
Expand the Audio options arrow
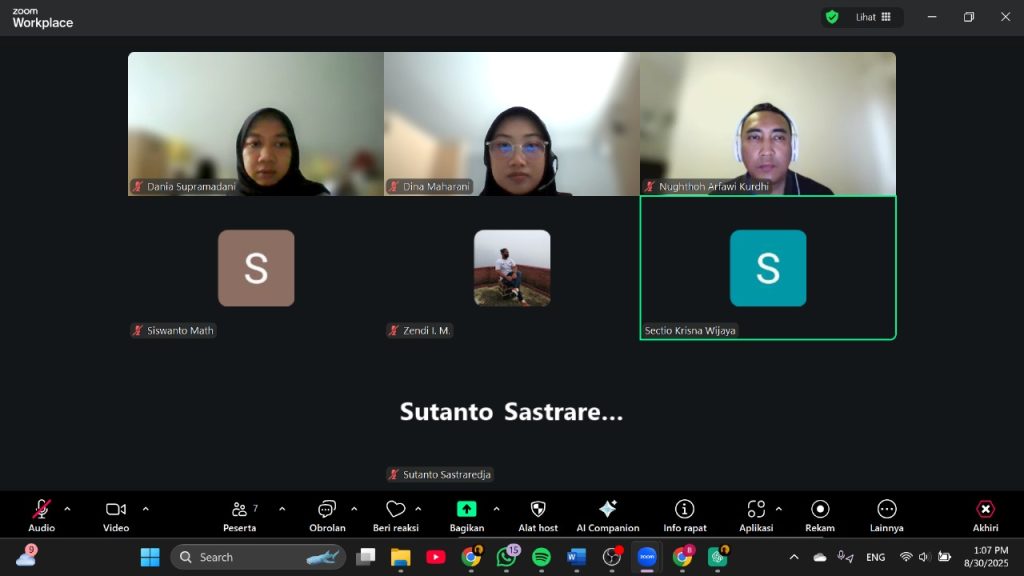pyautogui.click(x=67, y=509)
